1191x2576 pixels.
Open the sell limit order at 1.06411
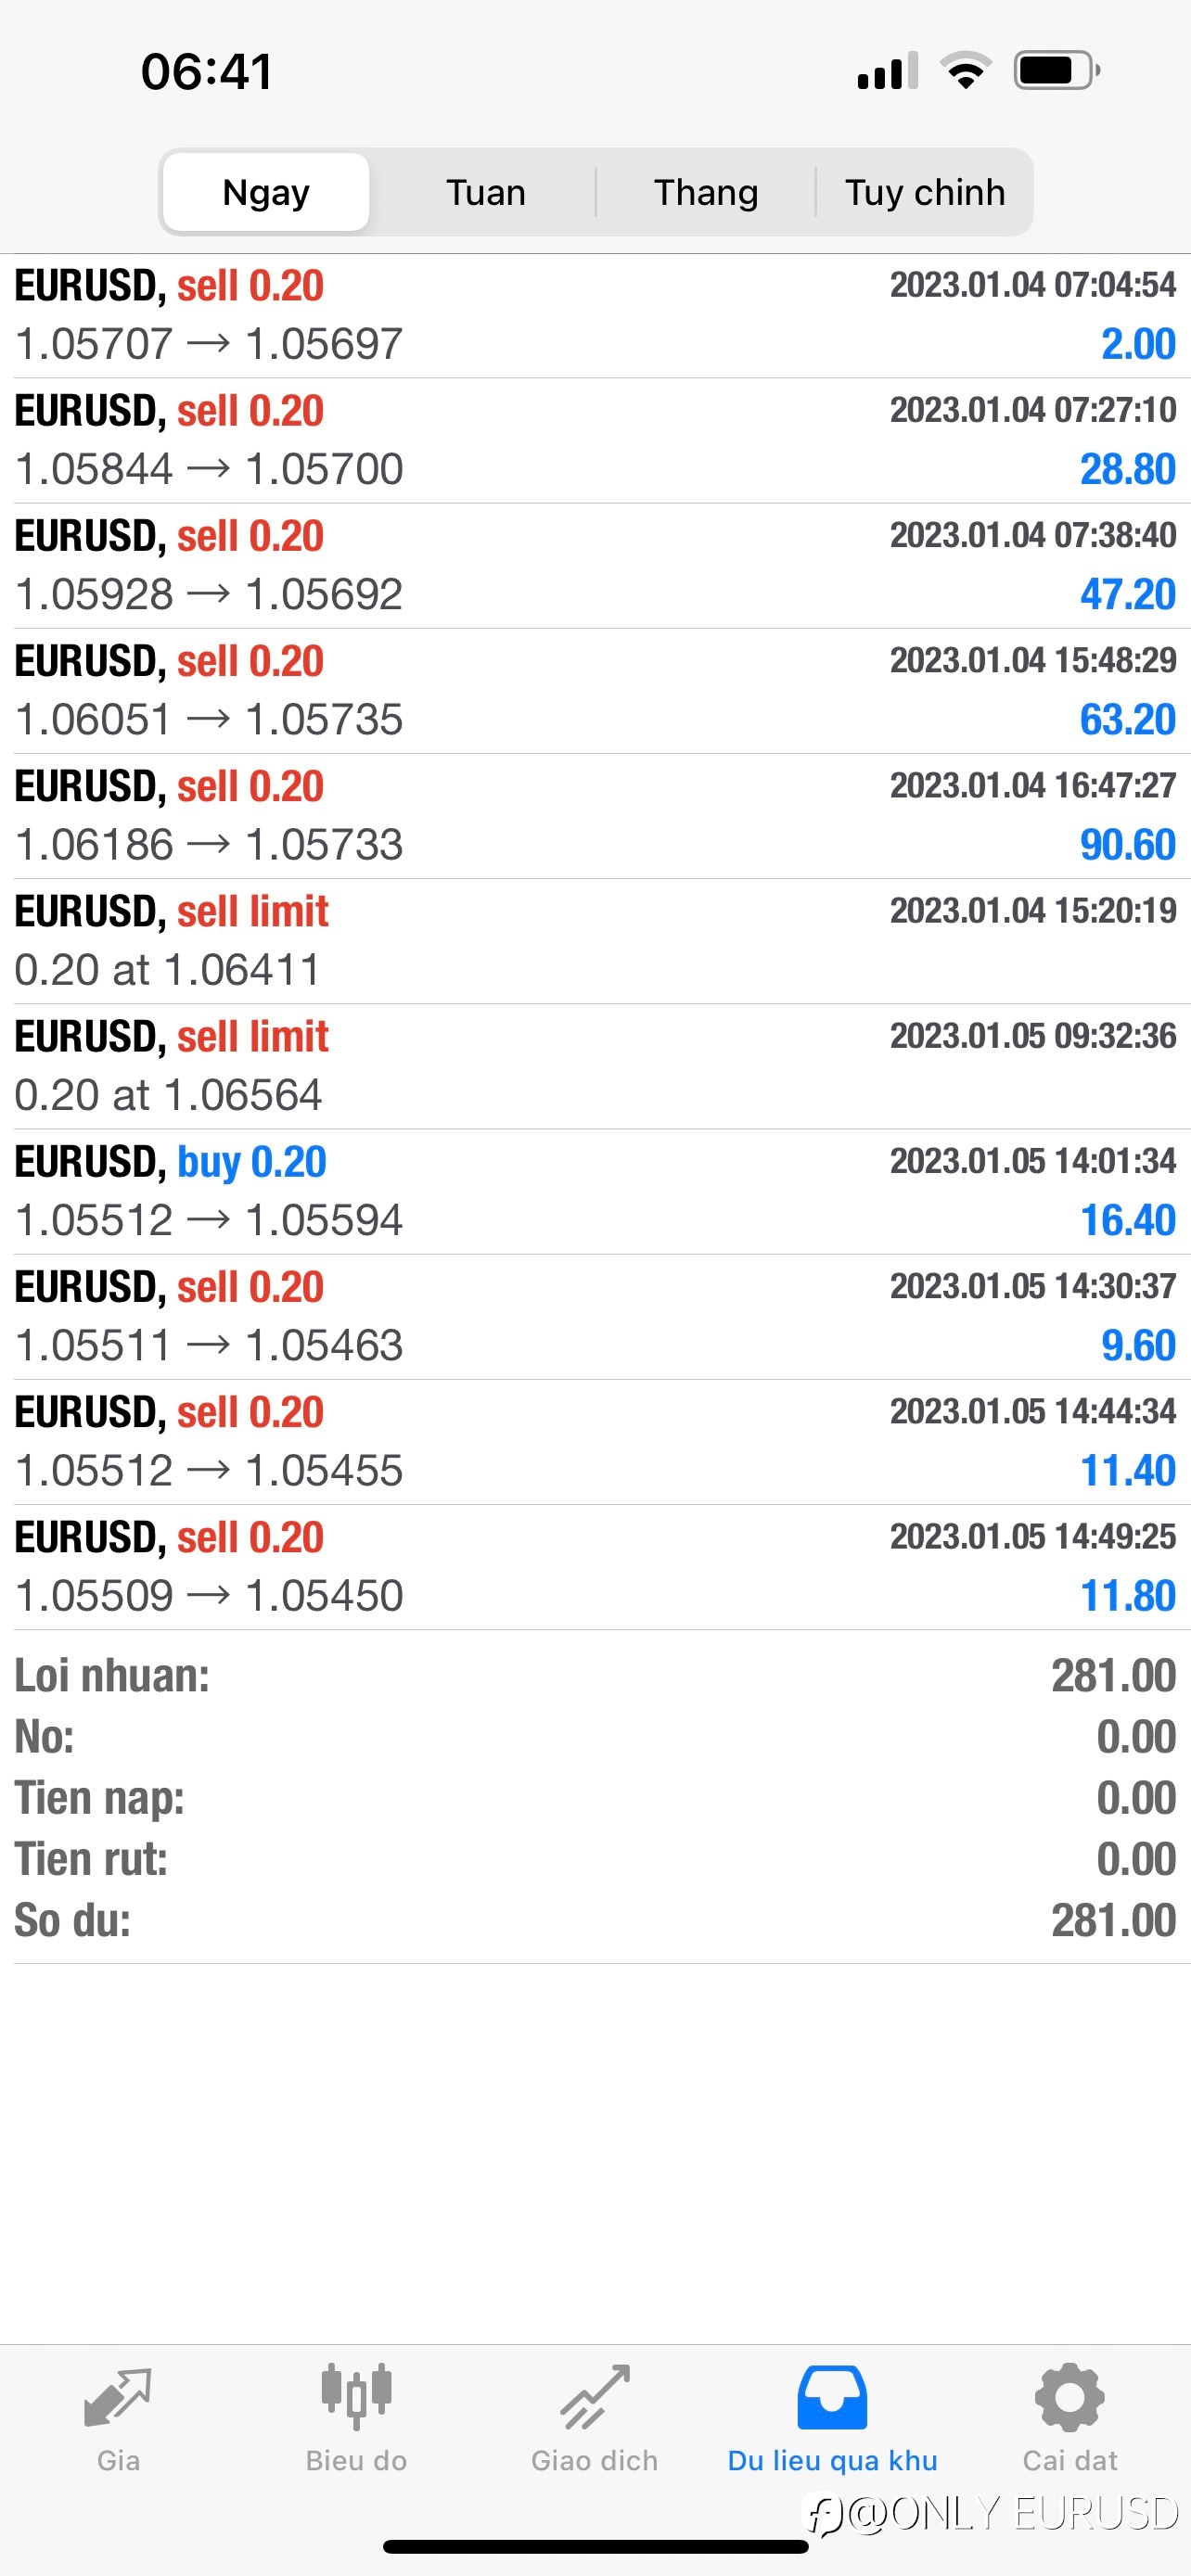[x=595, y=942]
